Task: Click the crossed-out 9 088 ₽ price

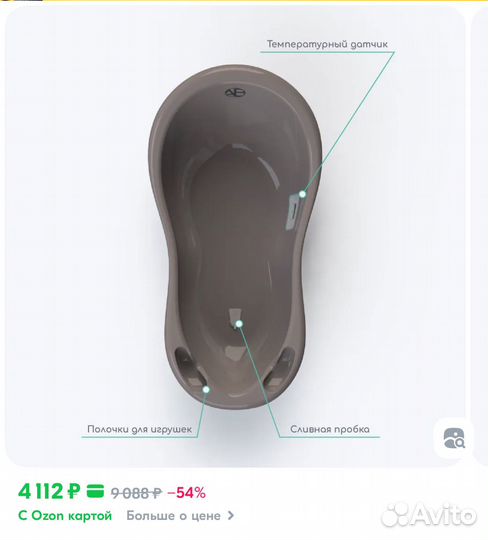Action: click(136, 493)
